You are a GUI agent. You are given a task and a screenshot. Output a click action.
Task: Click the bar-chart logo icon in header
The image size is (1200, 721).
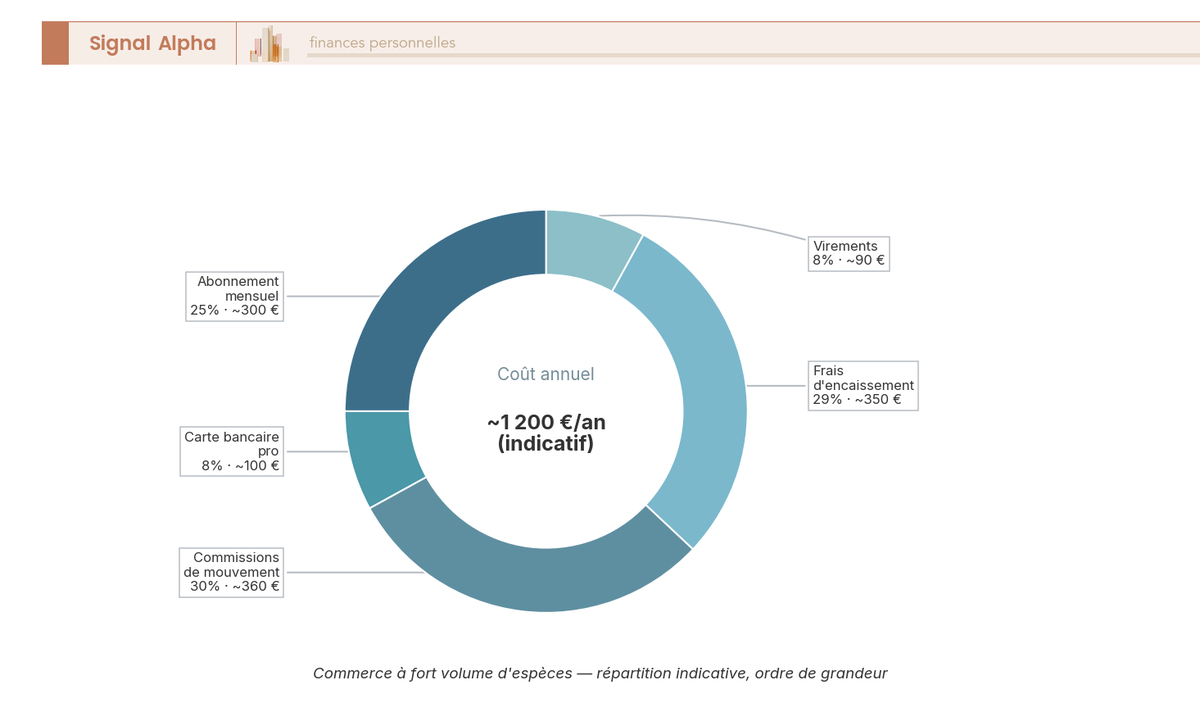[270, 44]
